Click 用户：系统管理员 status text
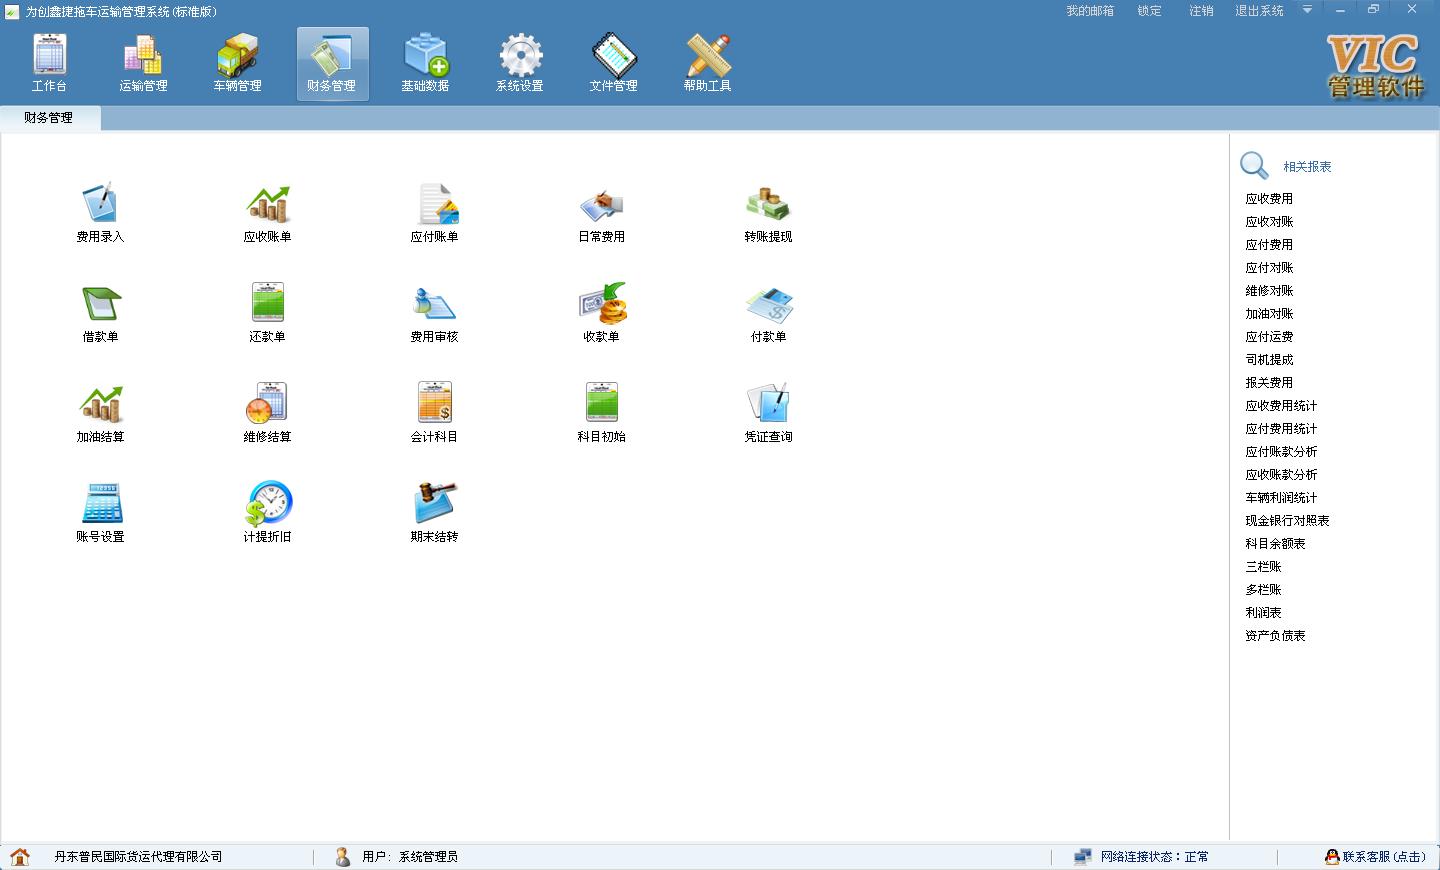Screen dimensions: 1440x870 pyautogui.click(x=410, y=857)
